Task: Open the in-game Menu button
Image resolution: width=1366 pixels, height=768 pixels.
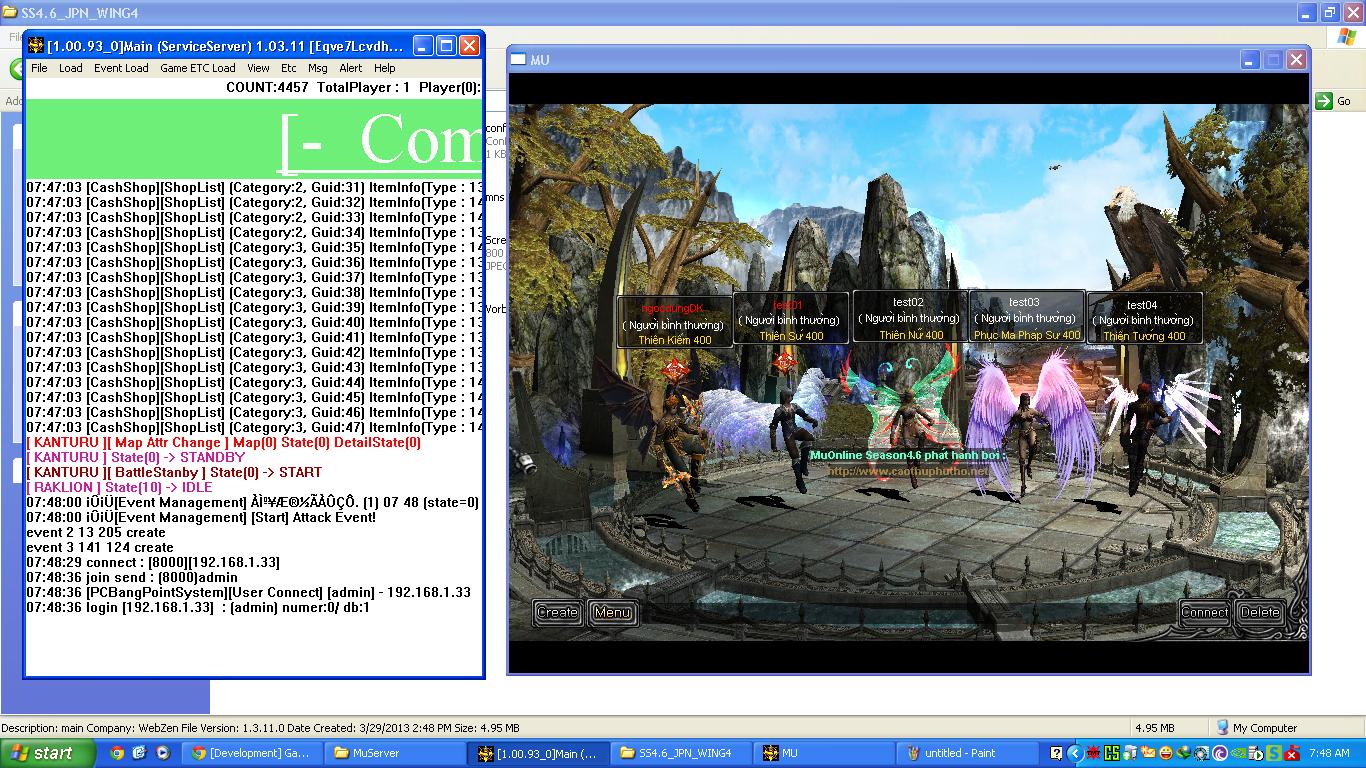Action: click(612, 612)
